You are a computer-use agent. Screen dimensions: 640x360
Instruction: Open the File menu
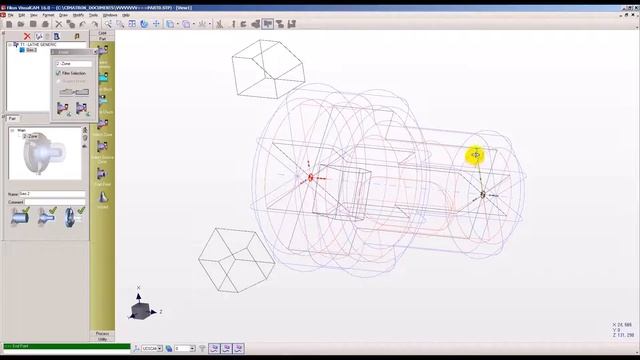11,15
